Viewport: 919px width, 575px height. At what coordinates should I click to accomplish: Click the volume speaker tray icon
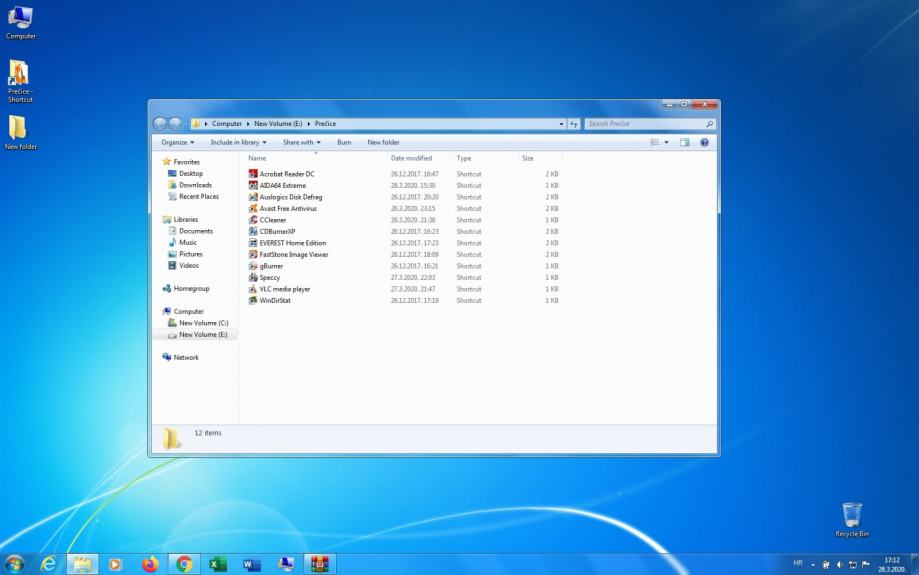(839, 564)
